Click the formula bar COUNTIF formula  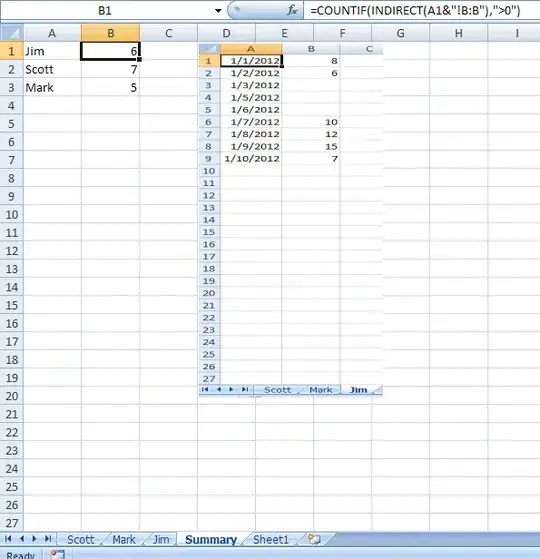pyautogui.click(x=415, y=11)
